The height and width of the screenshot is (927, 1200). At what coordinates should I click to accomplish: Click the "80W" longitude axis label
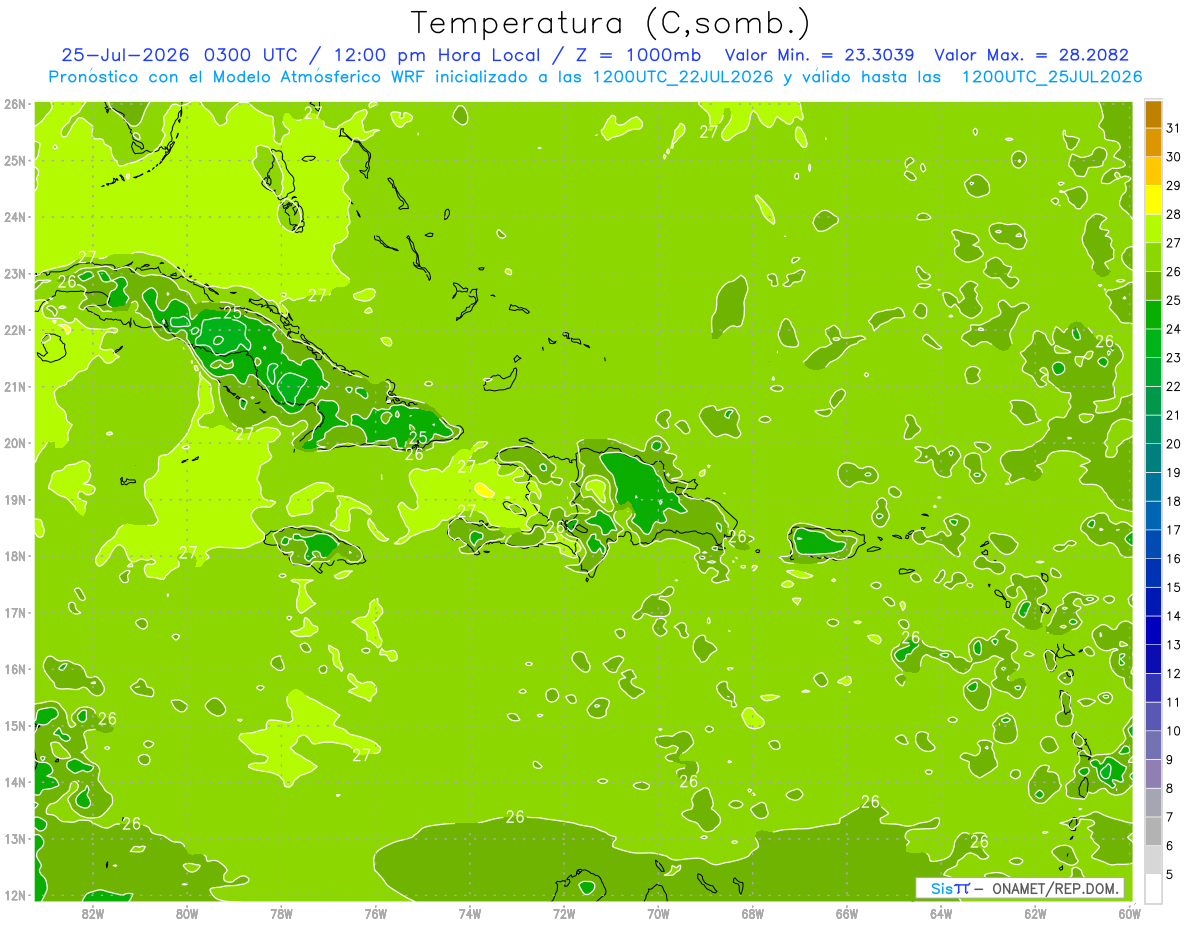pyautogui.click(x=187, y=913)
